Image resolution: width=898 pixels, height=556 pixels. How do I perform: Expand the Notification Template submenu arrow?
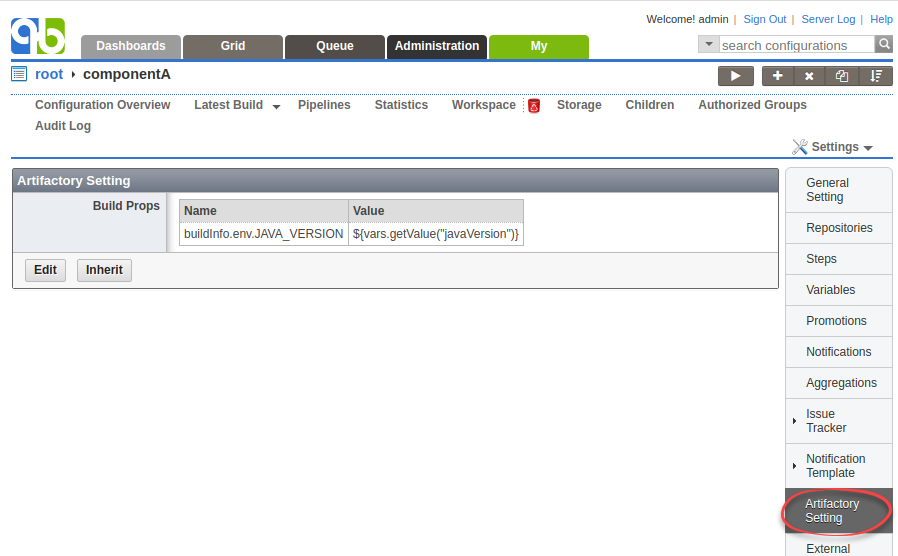(x=794, y=466)
